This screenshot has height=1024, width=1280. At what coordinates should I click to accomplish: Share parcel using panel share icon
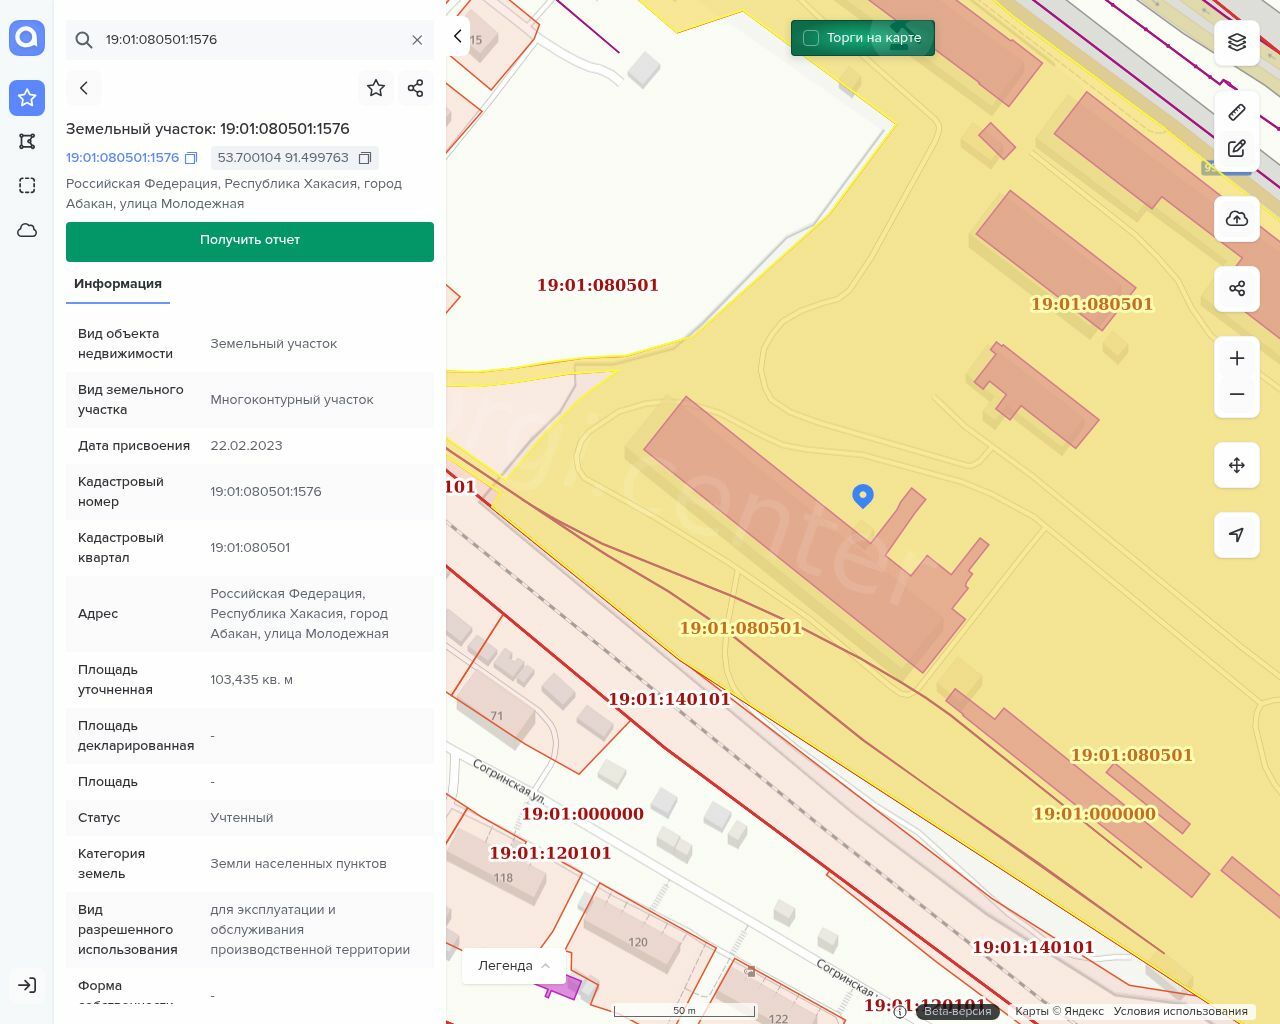pos(416,88)
